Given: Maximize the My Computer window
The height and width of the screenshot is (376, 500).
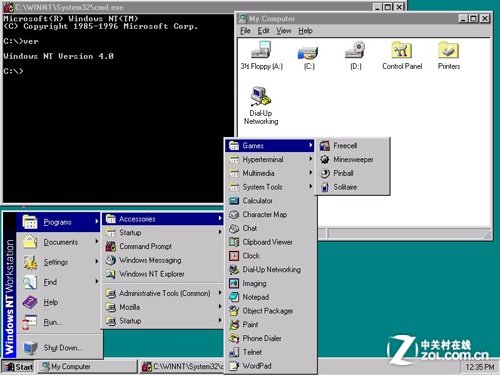Looking at the screenshot, I should [473, 18].
